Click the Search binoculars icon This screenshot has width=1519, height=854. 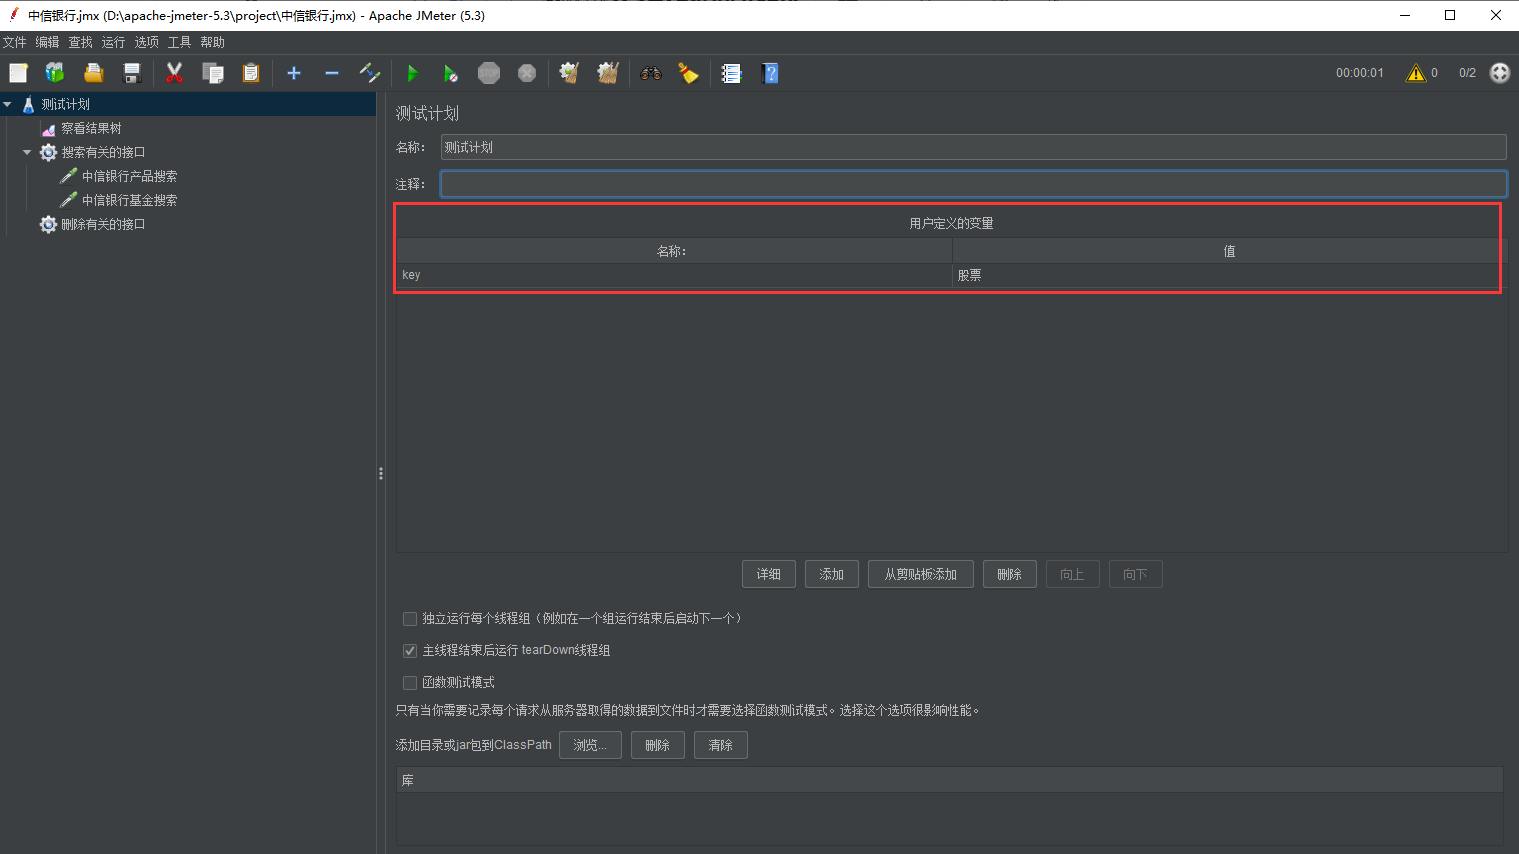click(x=651, y=73)
